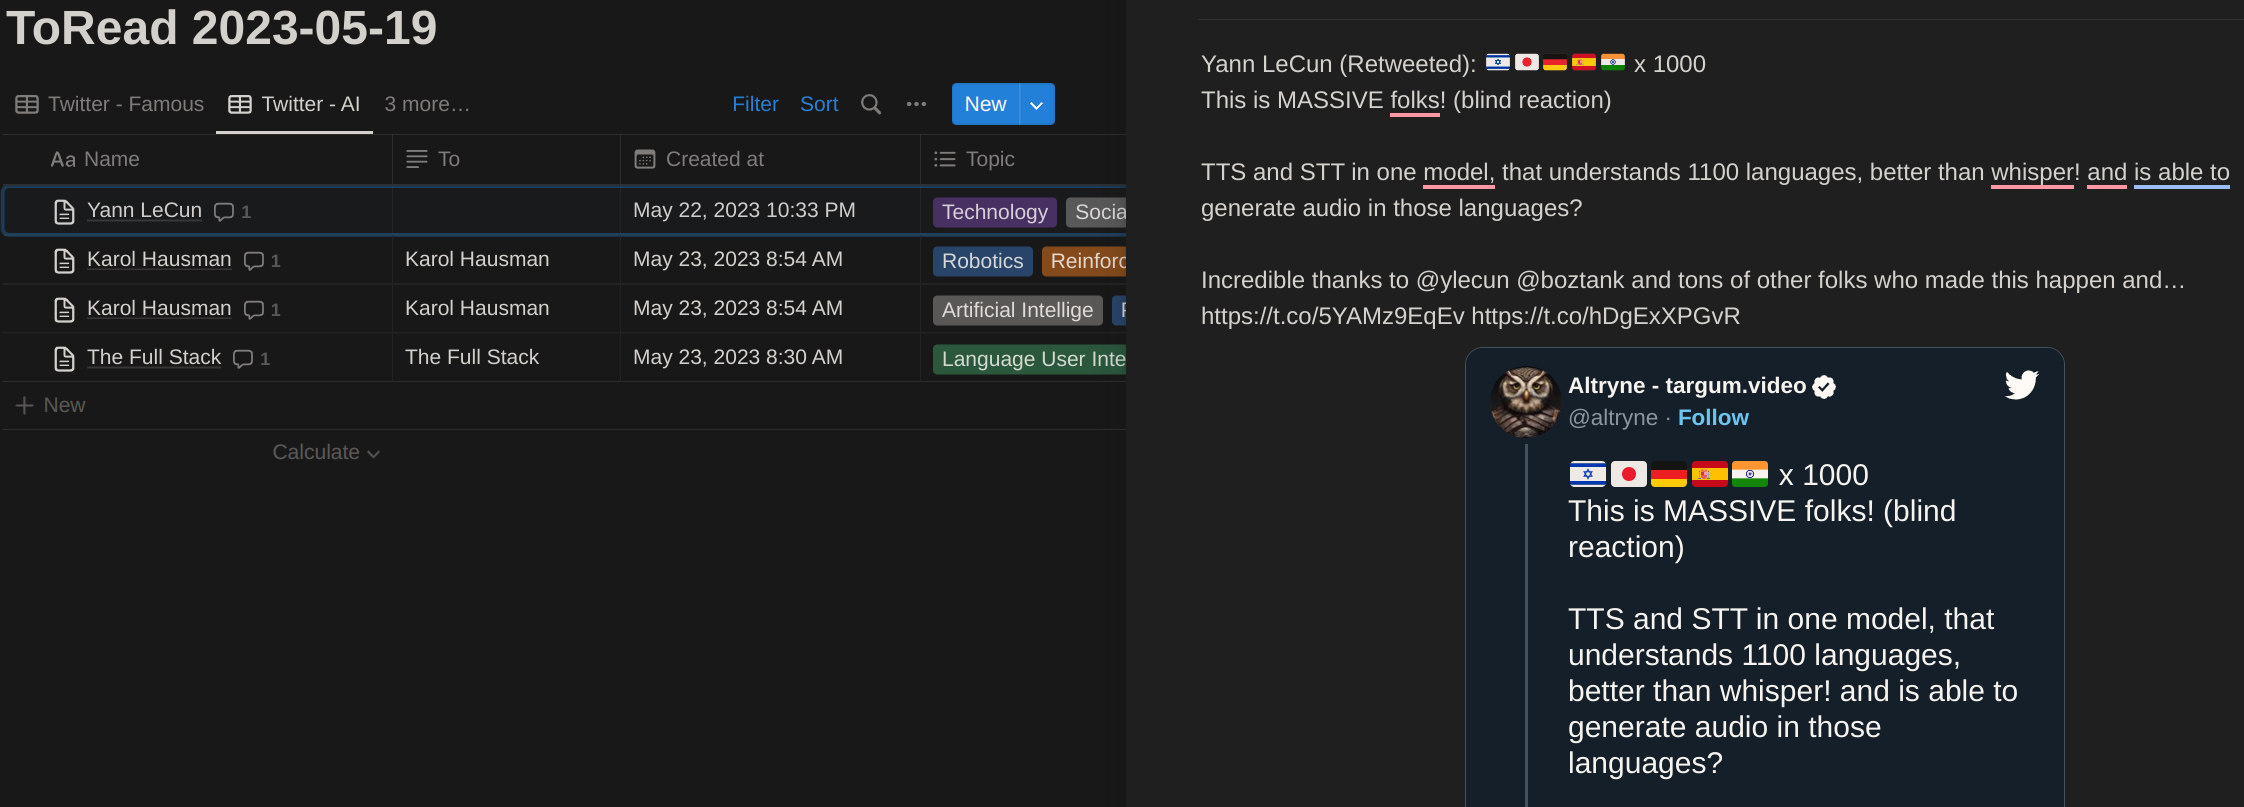Click the purple Technology topic tag
This screenshot has width=2244, height=807.
click(994, 212)
